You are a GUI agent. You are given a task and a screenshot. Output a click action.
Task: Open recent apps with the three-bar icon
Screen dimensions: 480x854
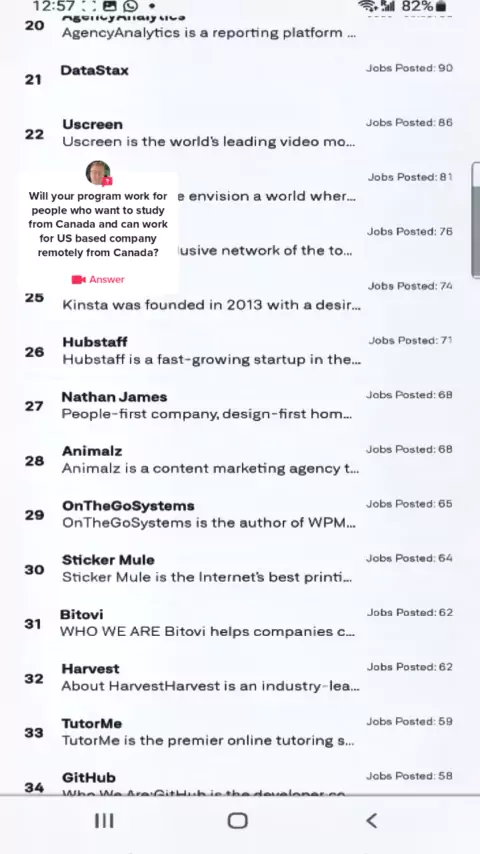tap(104, 820)
